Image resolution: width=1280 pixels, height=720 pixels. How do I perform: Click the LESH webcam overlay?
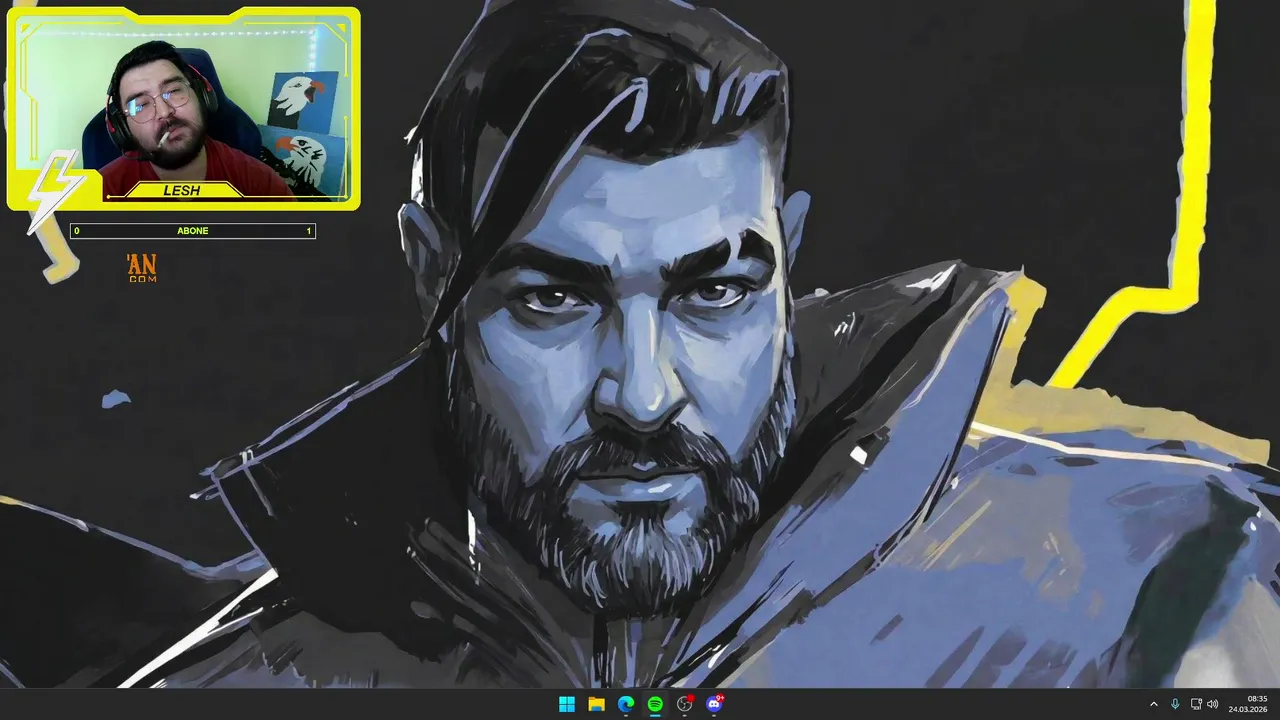click(x=184, y=108)
